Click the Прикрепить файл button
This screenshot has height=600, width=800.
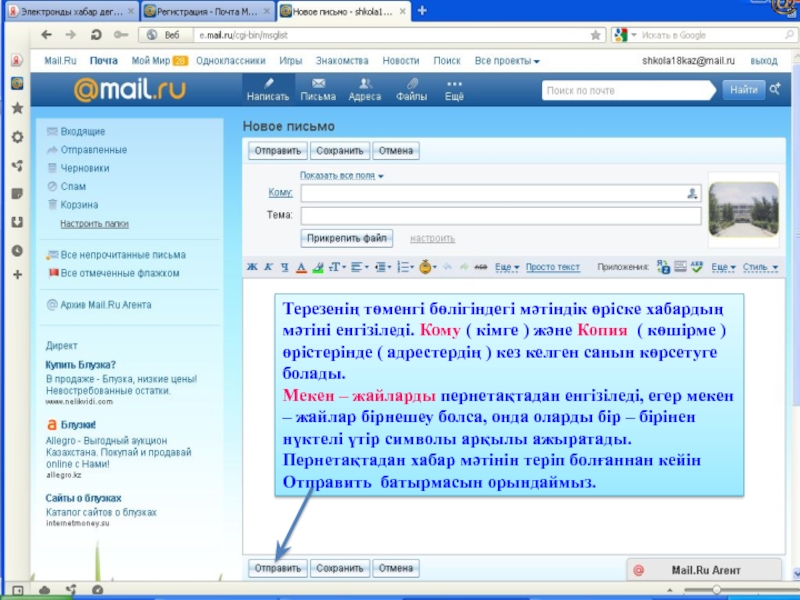click(346, 238)
